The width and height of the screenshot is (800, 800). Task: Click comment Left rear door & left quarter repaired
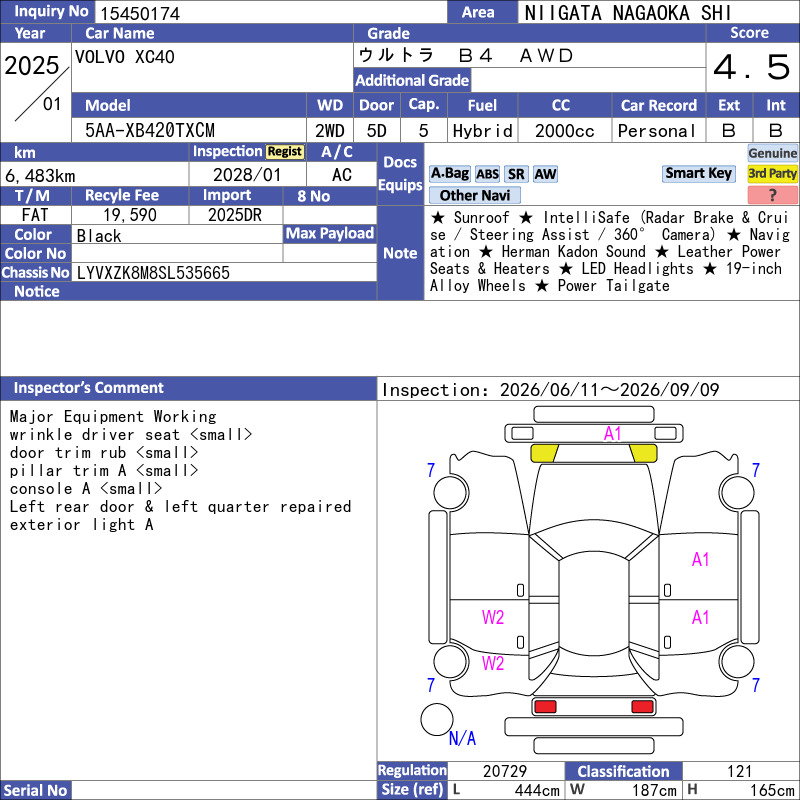tap(180, 507)
